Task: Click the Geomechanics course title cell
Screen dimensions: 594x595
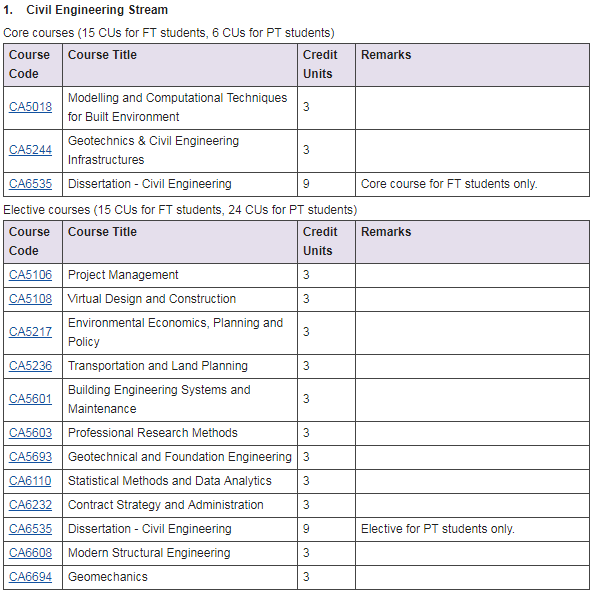Action: (180, 577)
